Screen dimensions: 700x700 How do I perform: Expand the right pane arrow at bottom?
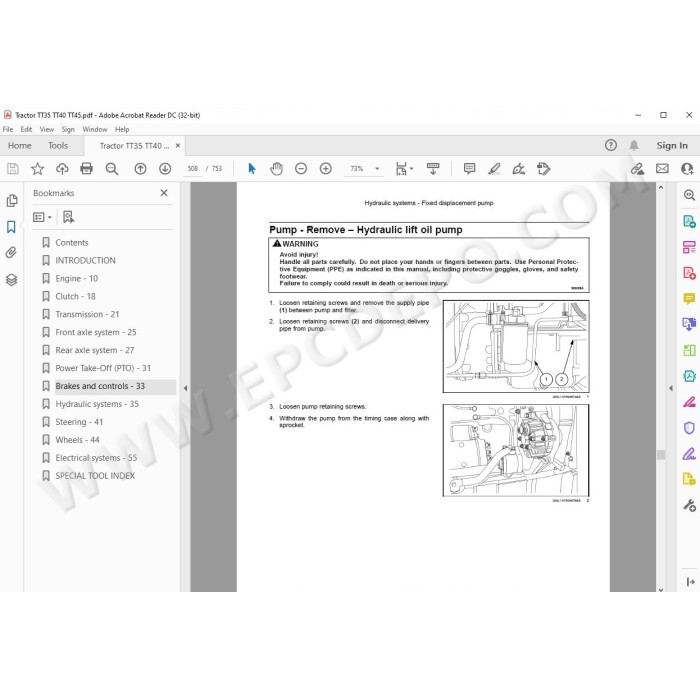(690, 582)
